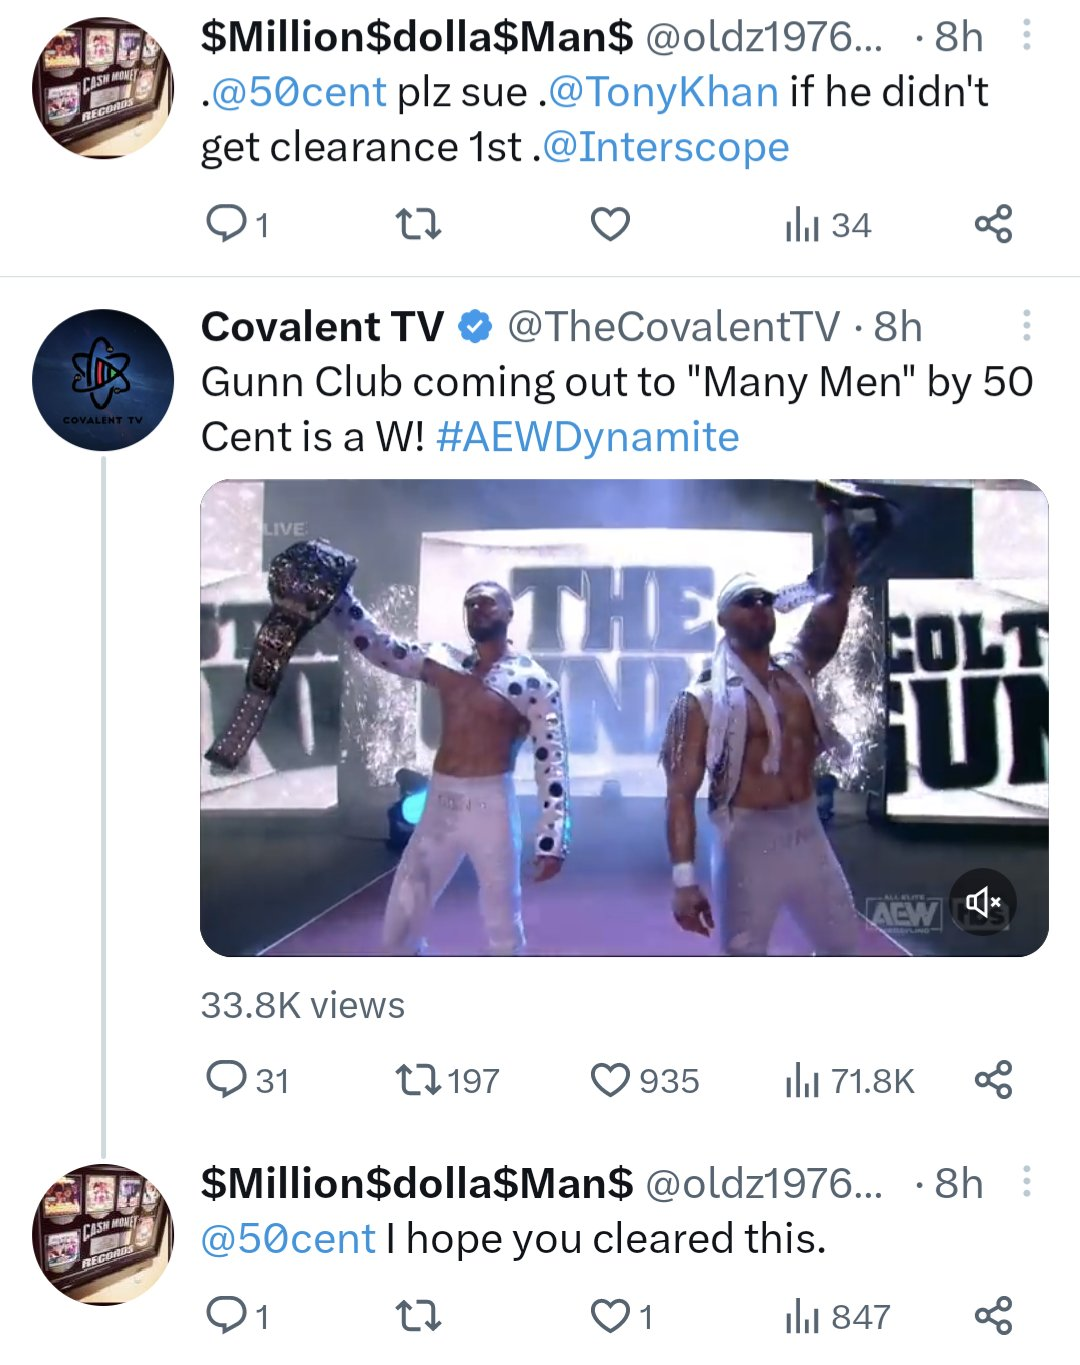Unmute the Gunn Club entrance video
Viewport: 1080px width, 1365px height.
(x=982, y=901)
